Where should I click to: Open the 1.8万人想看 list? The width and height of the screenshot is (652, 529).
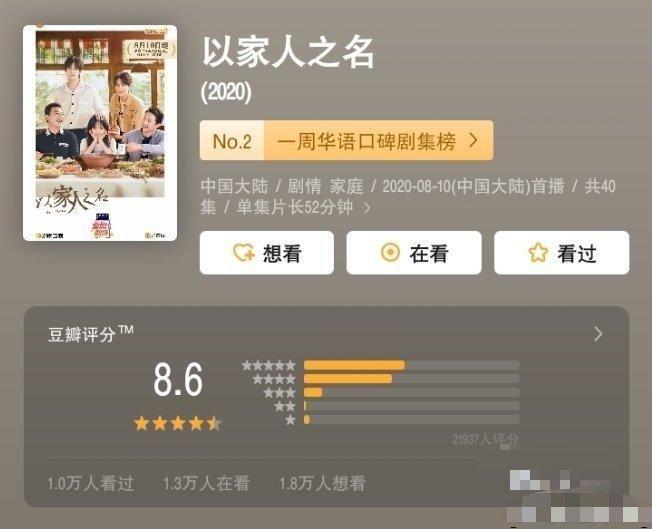[x=322, y=483]
